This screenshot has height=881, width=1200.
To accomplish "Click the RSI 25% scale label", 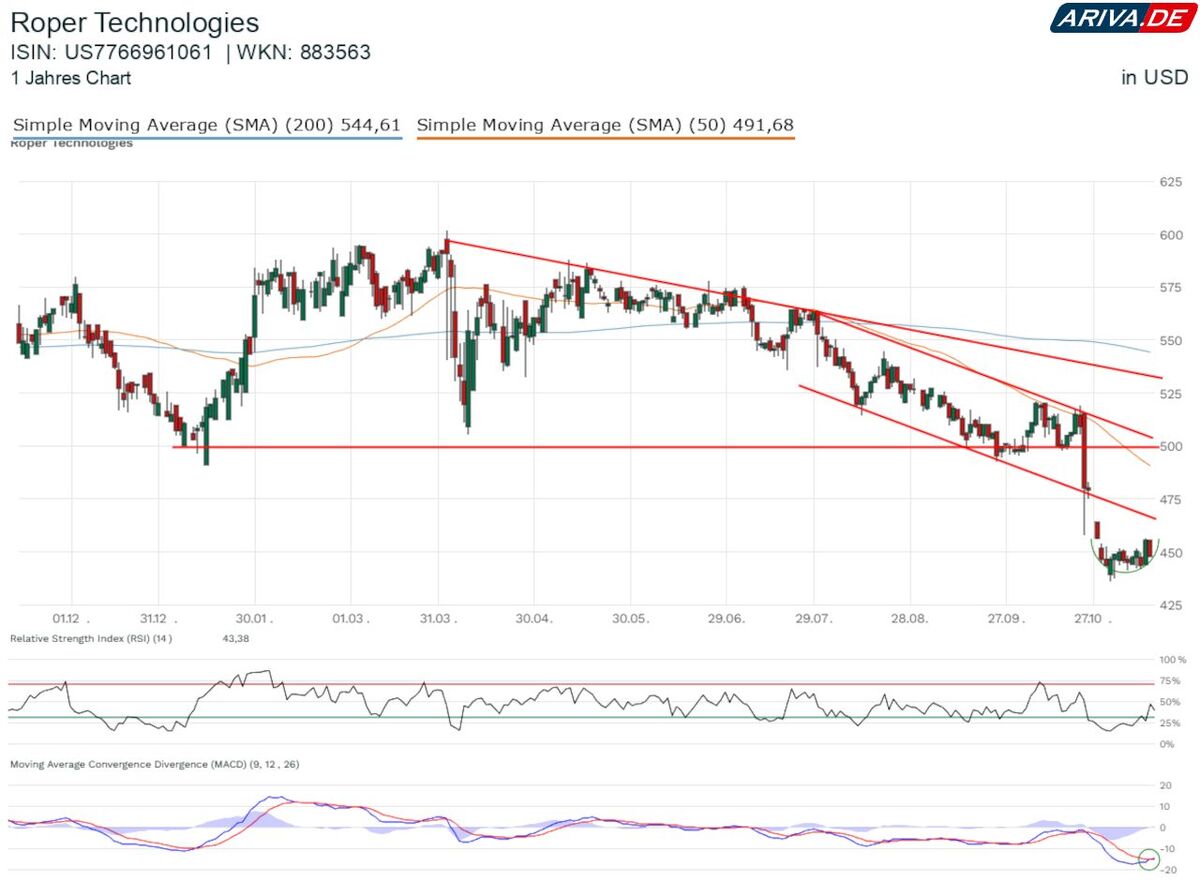I will [x=1169, y=723].
